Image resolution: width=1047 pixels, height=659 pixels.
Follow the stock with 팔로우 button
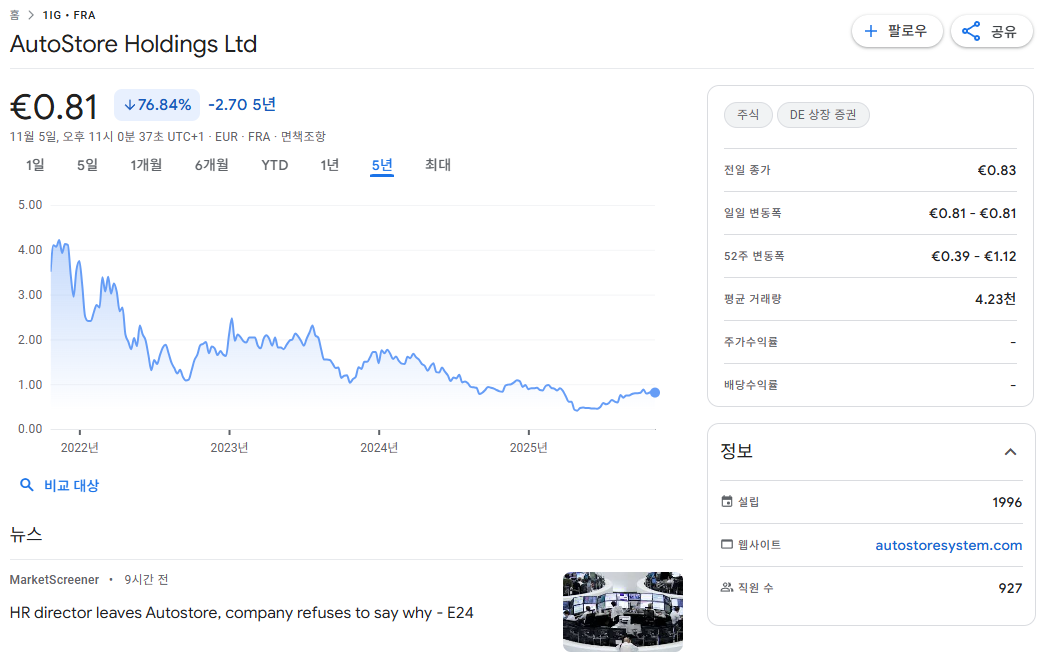[x=897, y=31]
